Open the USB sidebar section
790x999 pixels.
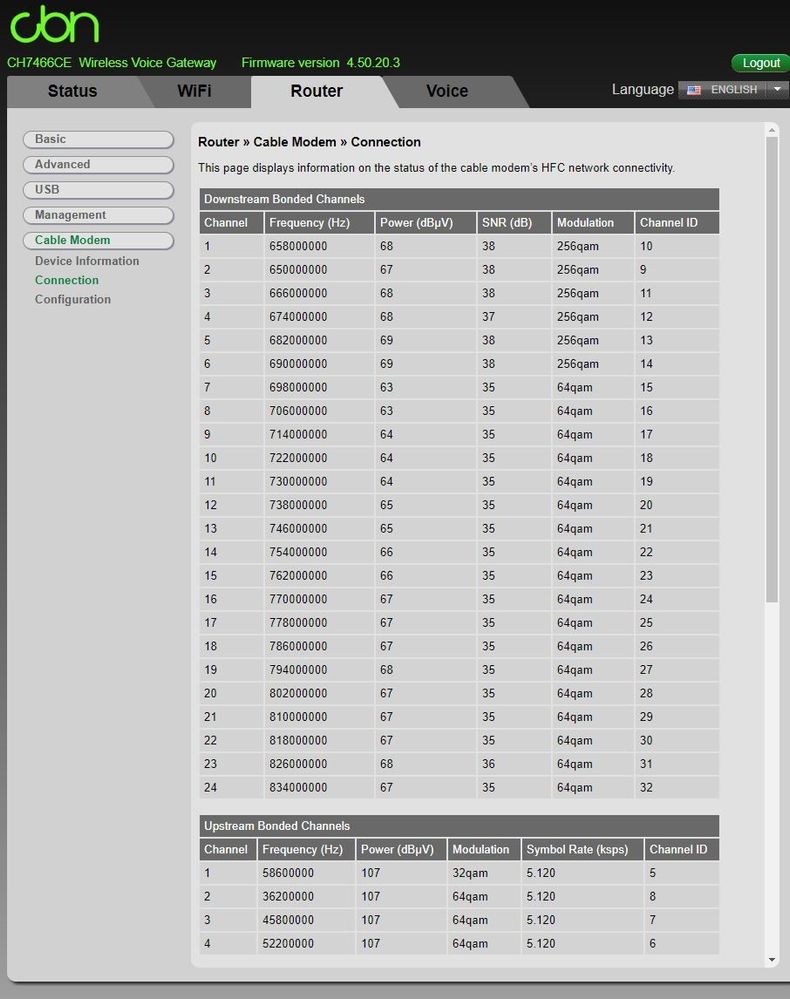[98, 190]
